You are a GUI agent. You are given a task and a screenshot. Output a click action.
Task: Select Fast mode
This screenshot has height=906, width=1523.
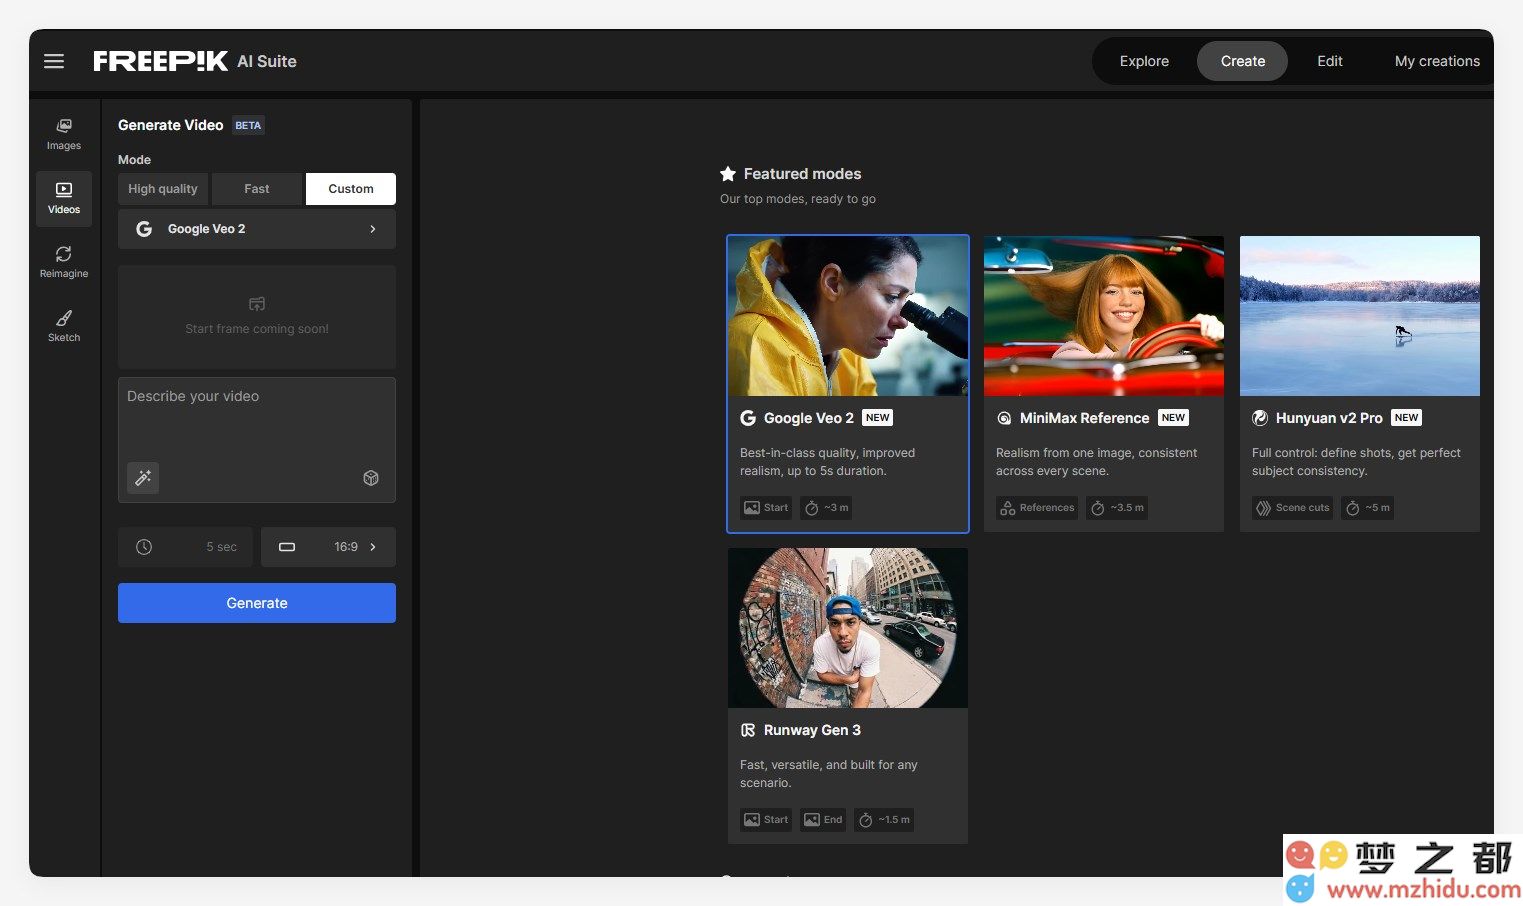pyautogui.click(x=257, y=189)
